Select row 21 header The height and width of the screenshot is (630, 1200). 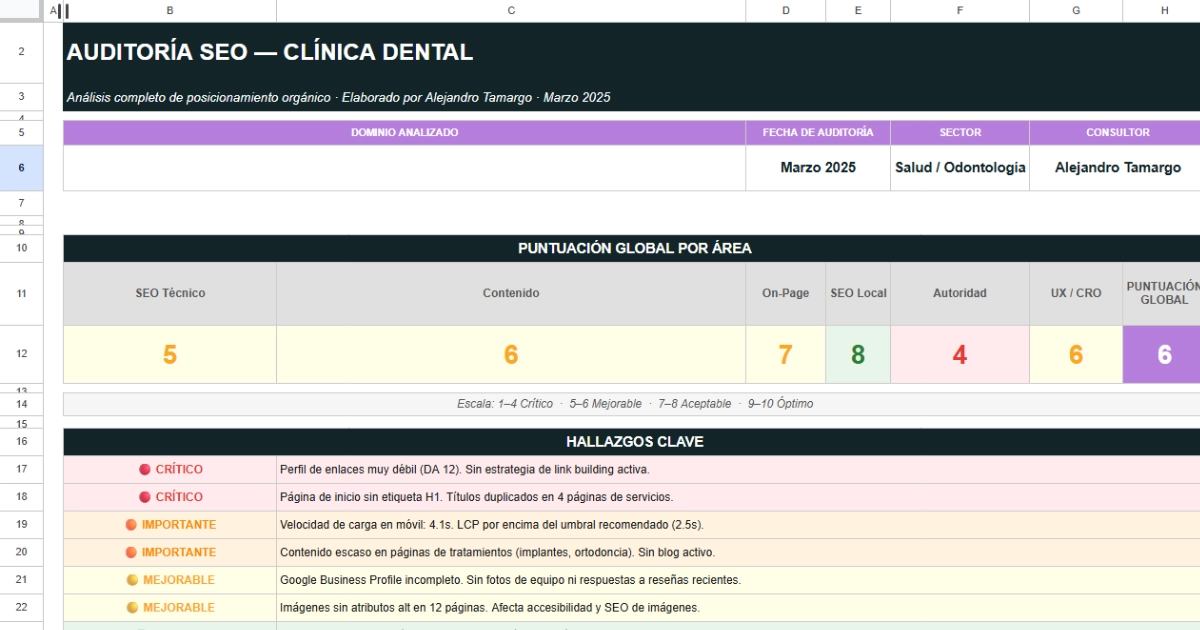pyautogui.click(x=21, y=579)
